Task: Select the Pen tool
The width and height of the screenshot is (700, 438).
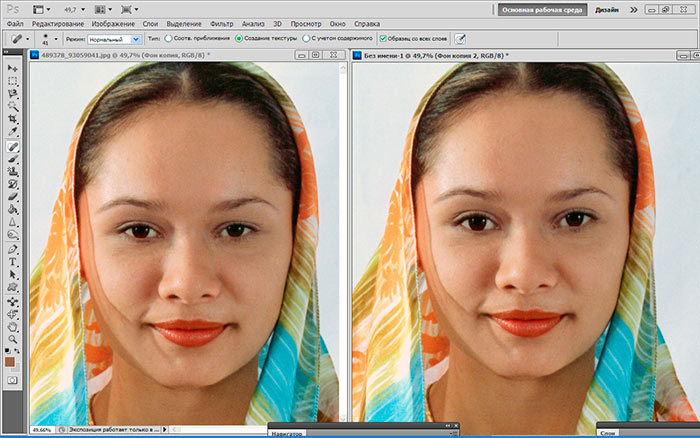Action: (x=12, y=249)
